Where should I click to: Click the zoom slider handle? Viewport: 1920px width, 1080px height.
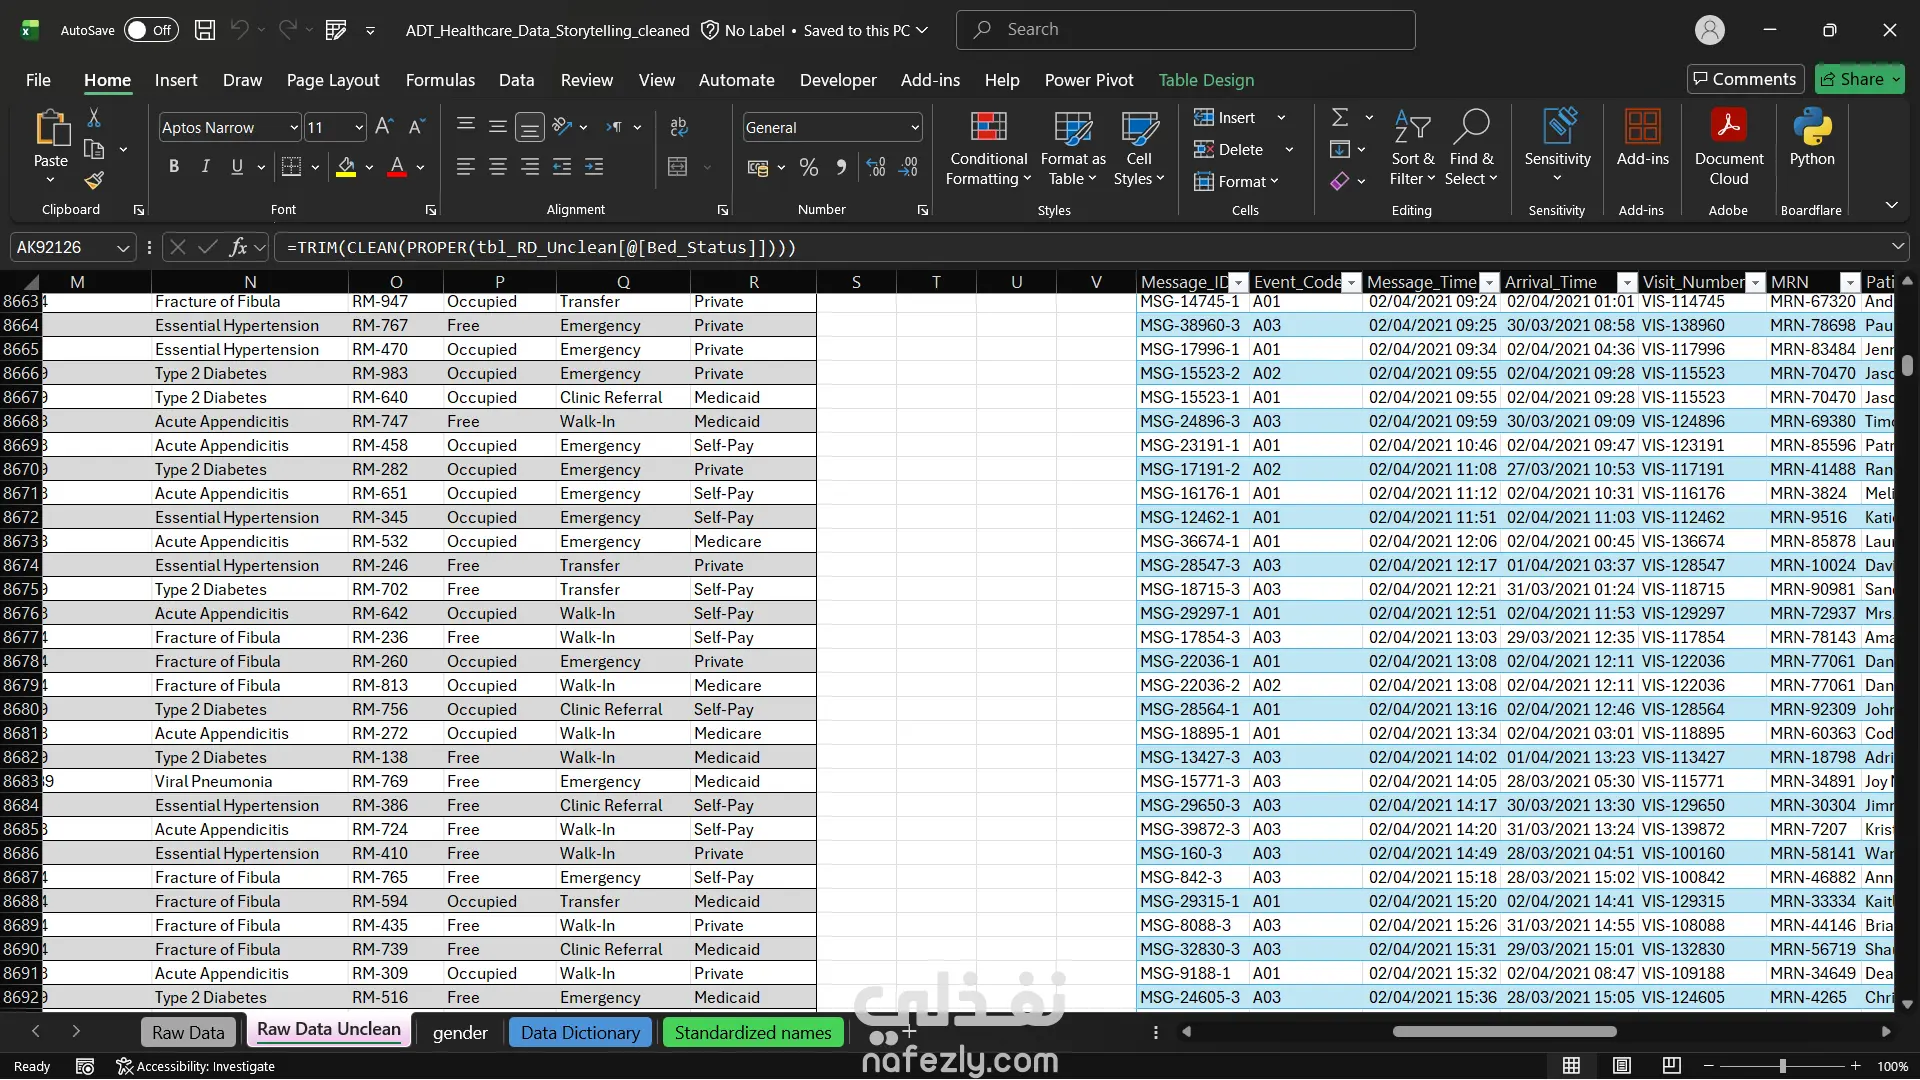[1782, 1066]
